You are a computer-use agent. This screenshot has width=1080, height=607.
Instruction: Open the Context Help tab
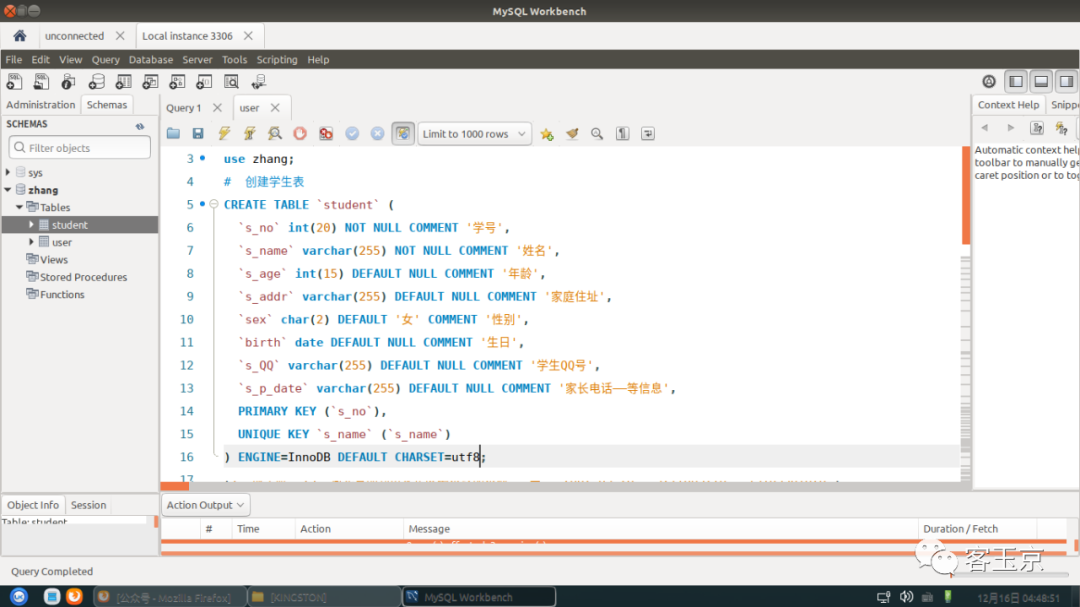coord(1008,105)
